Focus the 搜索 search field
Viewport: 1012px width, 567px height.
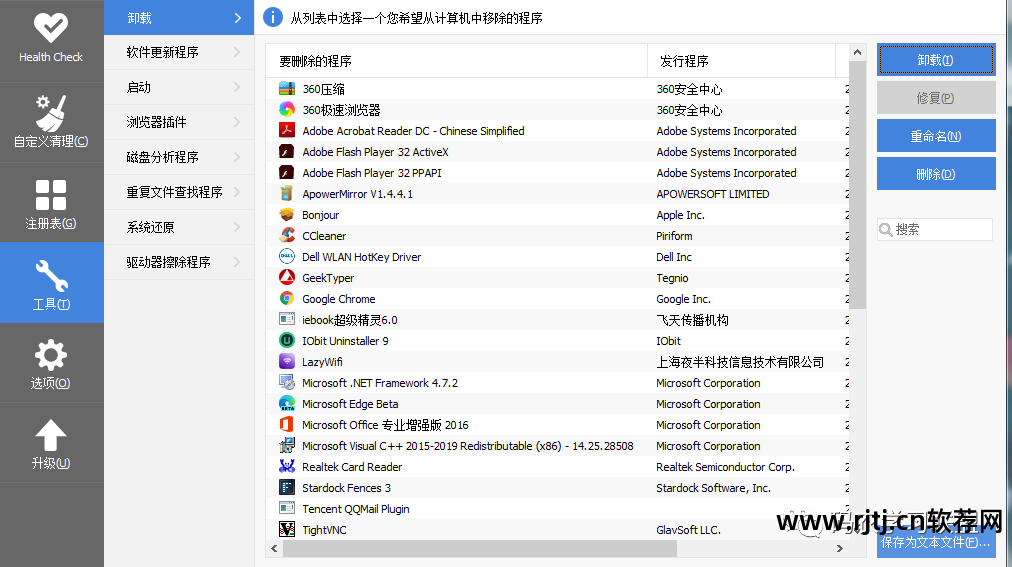(935, 230)
